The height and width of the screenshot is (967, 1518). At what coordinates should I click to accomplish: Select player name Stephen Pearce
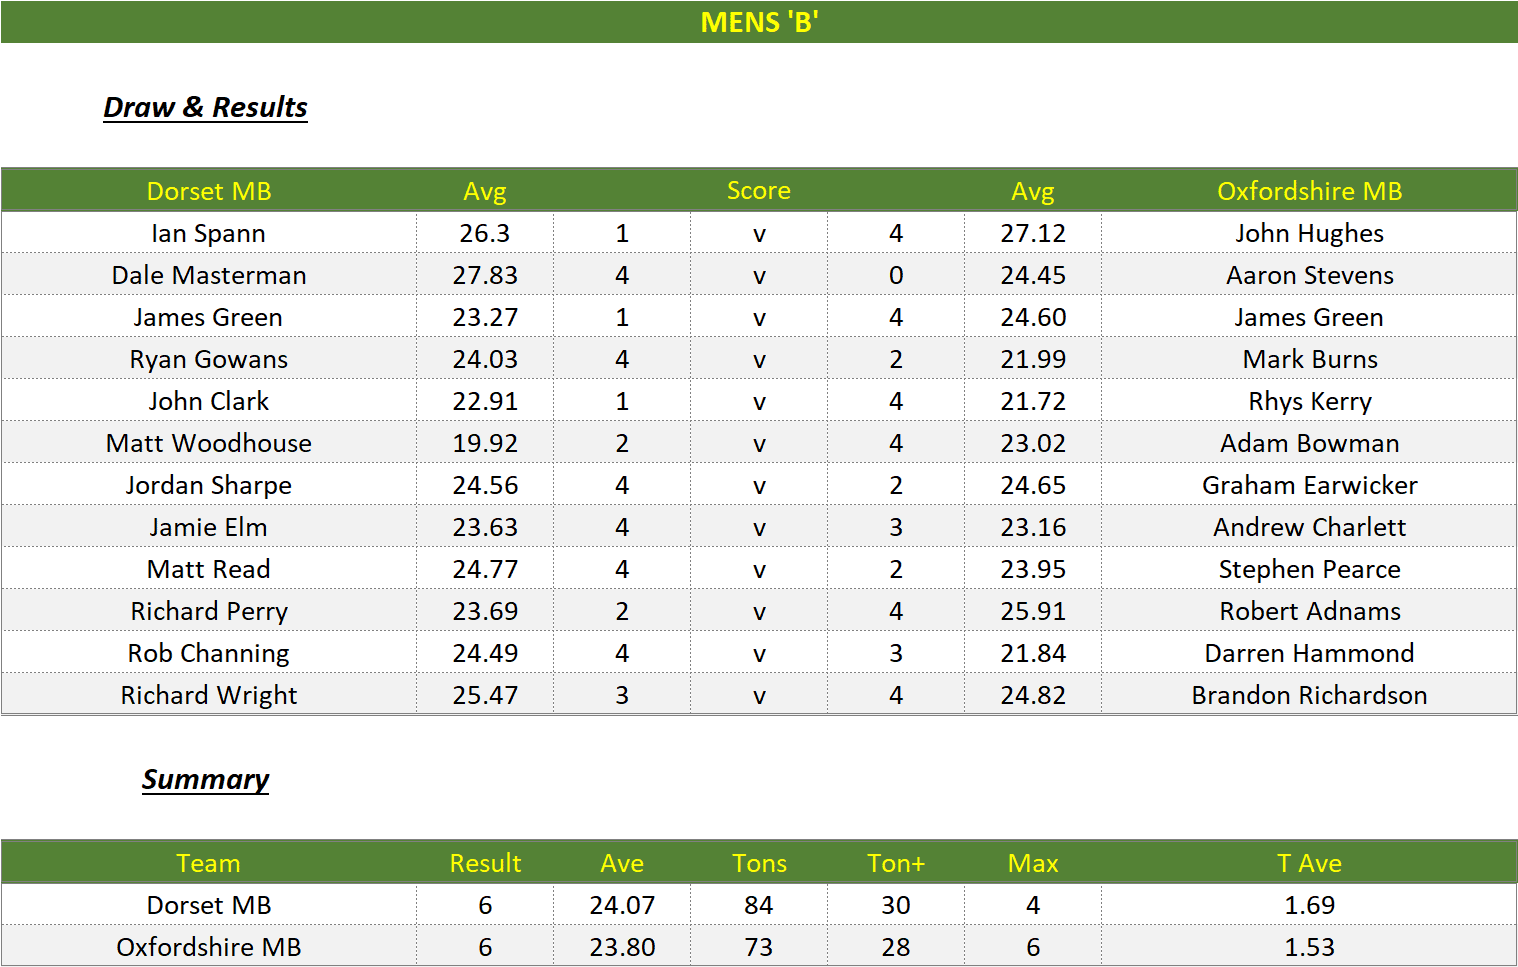[x=1309, y=569]
